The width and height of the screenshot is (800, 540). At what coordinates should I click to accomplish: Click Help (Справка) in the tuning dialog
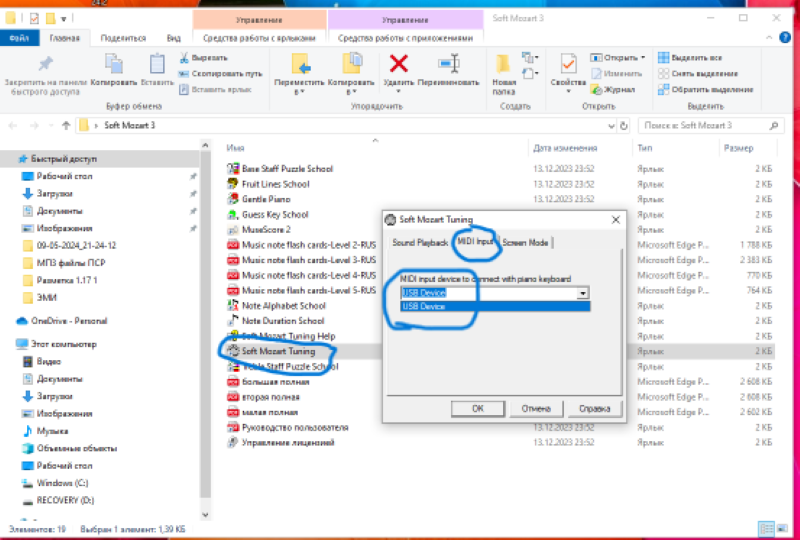[x=594, y=408]
